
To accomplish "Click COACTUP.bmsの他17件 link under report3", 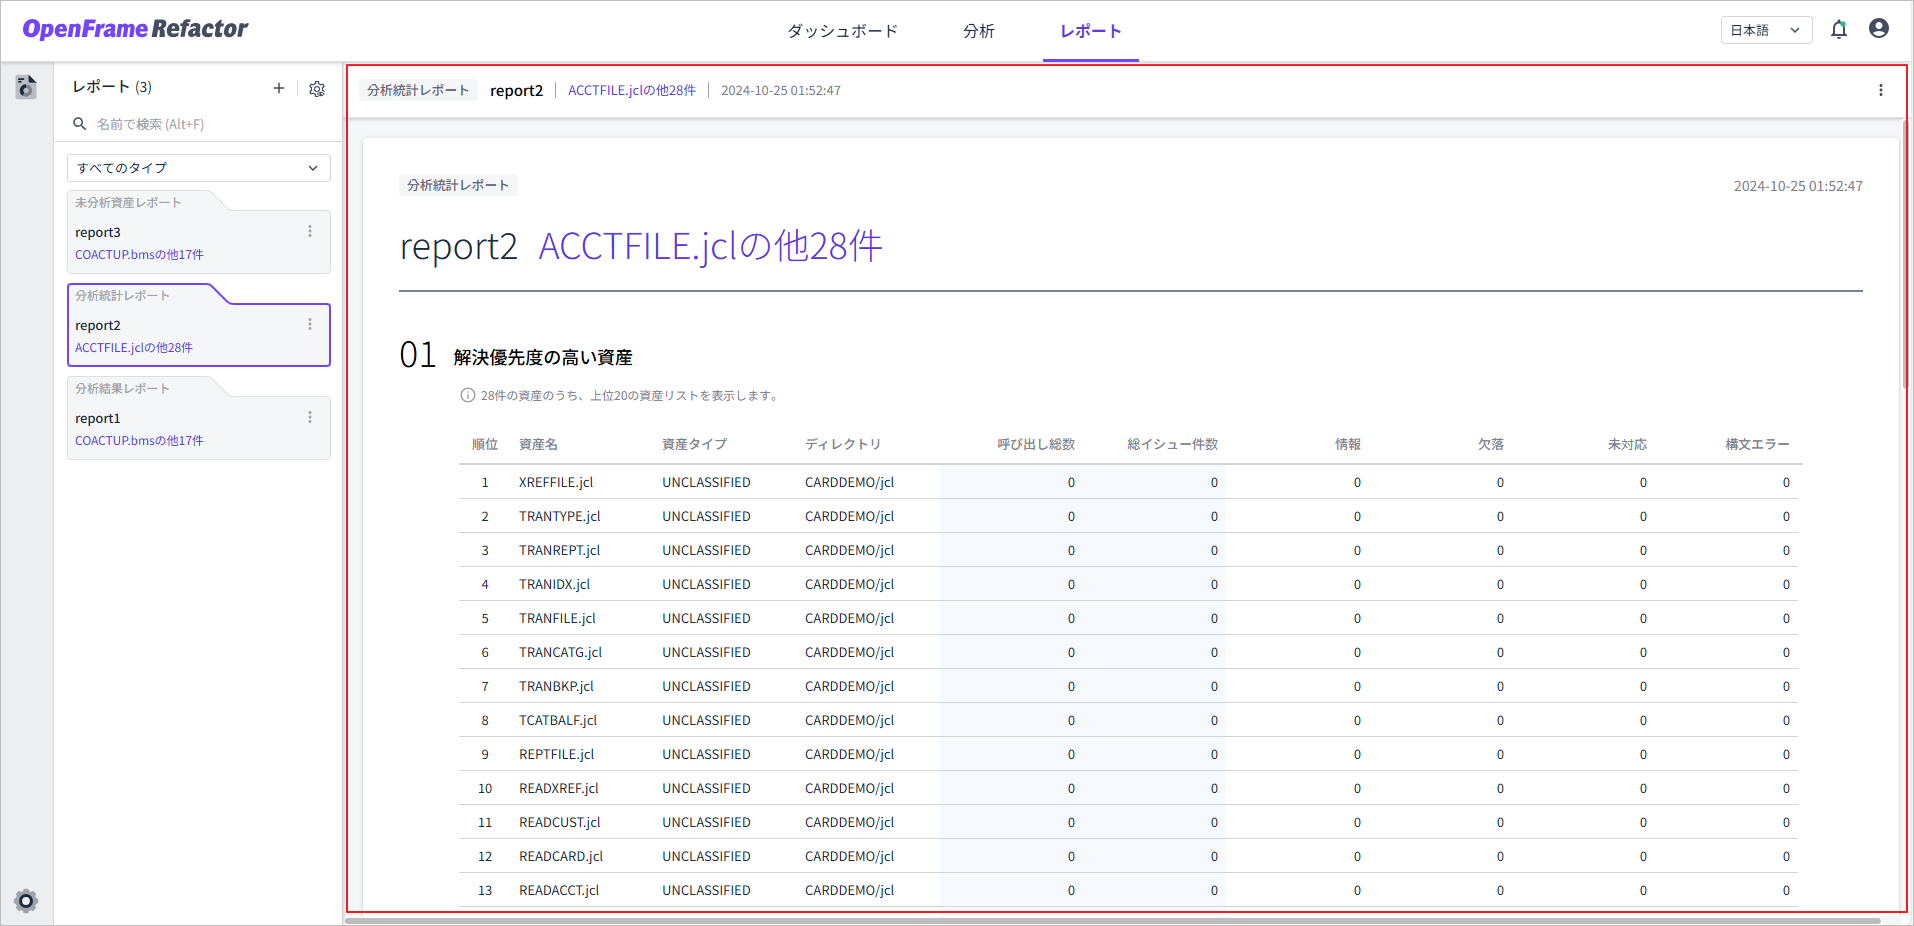I will coord(139,255).
